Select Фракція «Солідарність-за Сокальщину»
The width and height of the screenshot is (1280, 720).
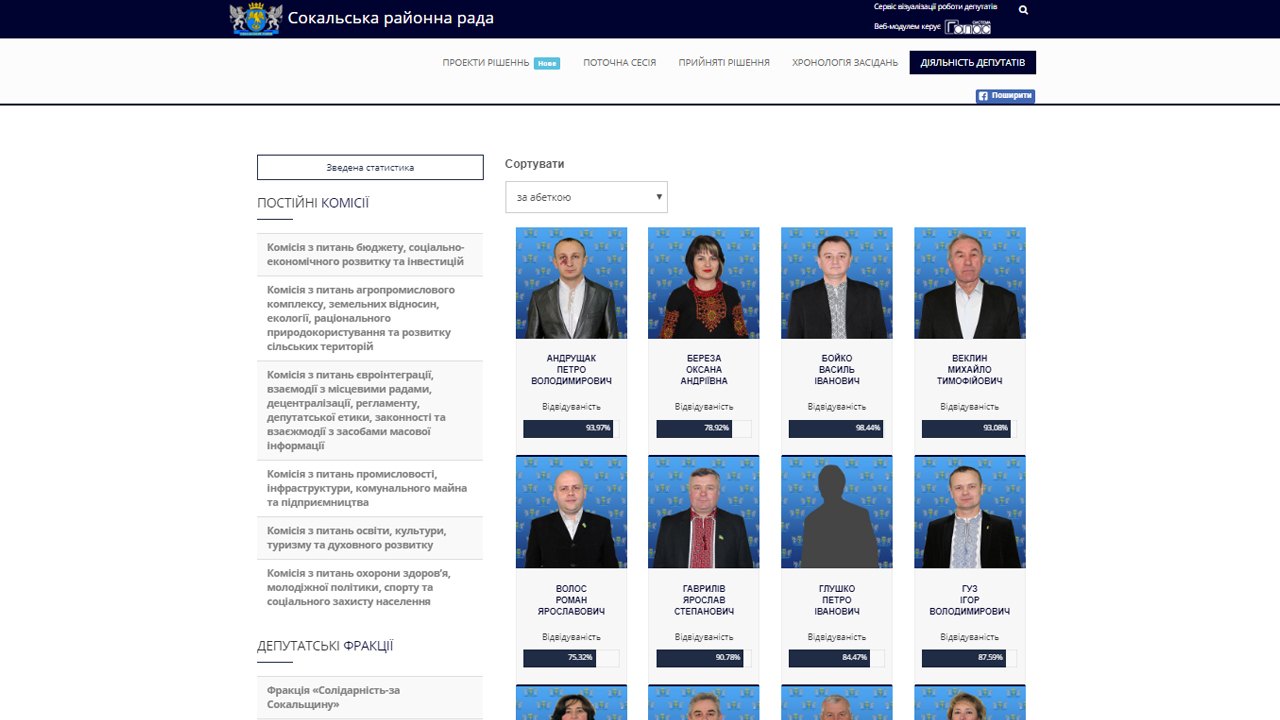click(333, 697)
